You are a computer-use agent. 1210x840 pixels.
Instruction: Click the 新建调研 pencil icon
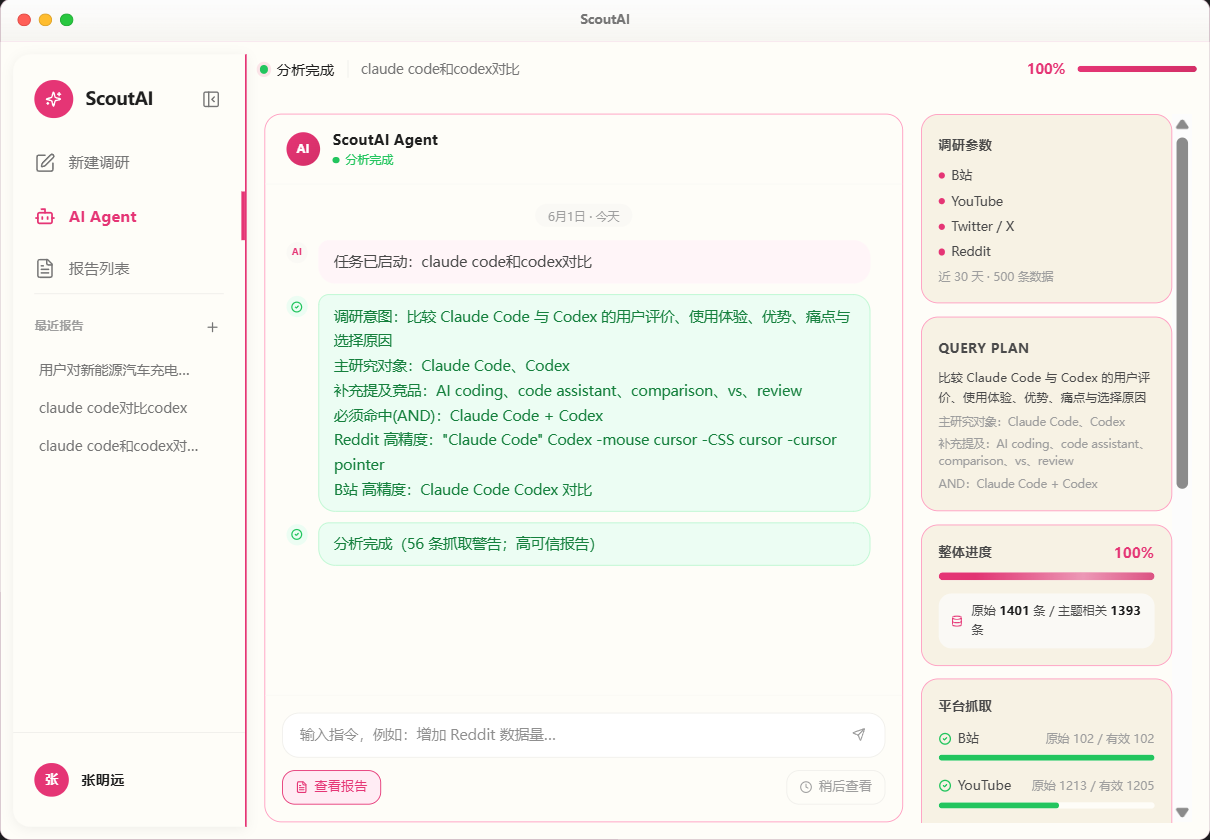click(x=45, y=163)
